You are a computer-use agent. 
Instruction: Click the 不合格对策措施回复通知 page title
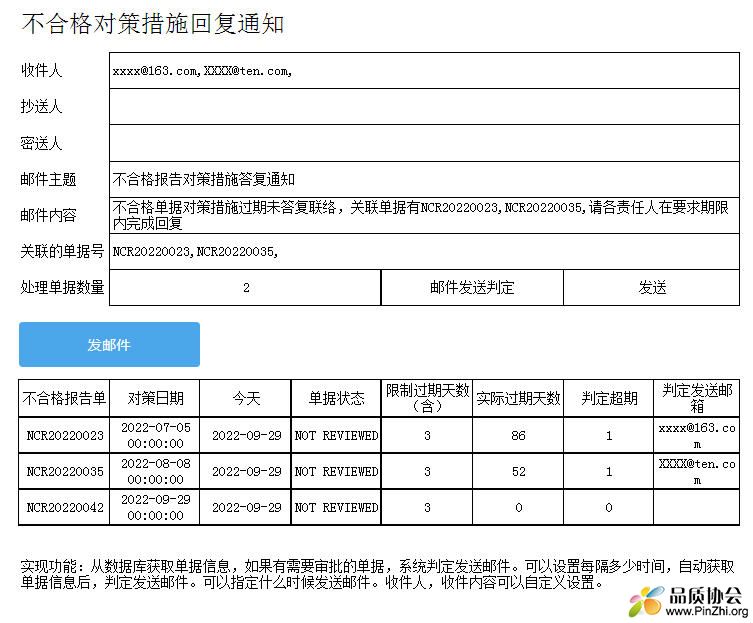click(x=153, y=24)
